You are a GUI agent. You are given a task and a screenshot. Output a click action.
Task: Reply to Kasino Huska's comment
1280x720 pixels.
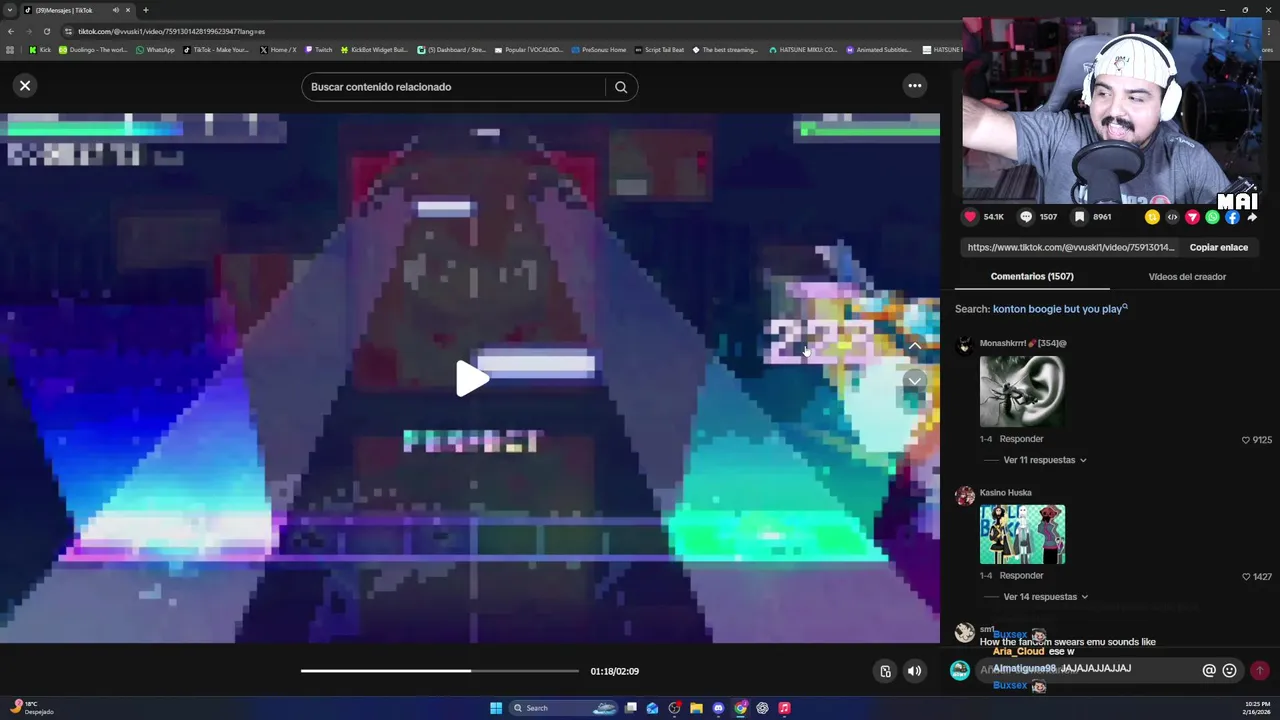1021,576
